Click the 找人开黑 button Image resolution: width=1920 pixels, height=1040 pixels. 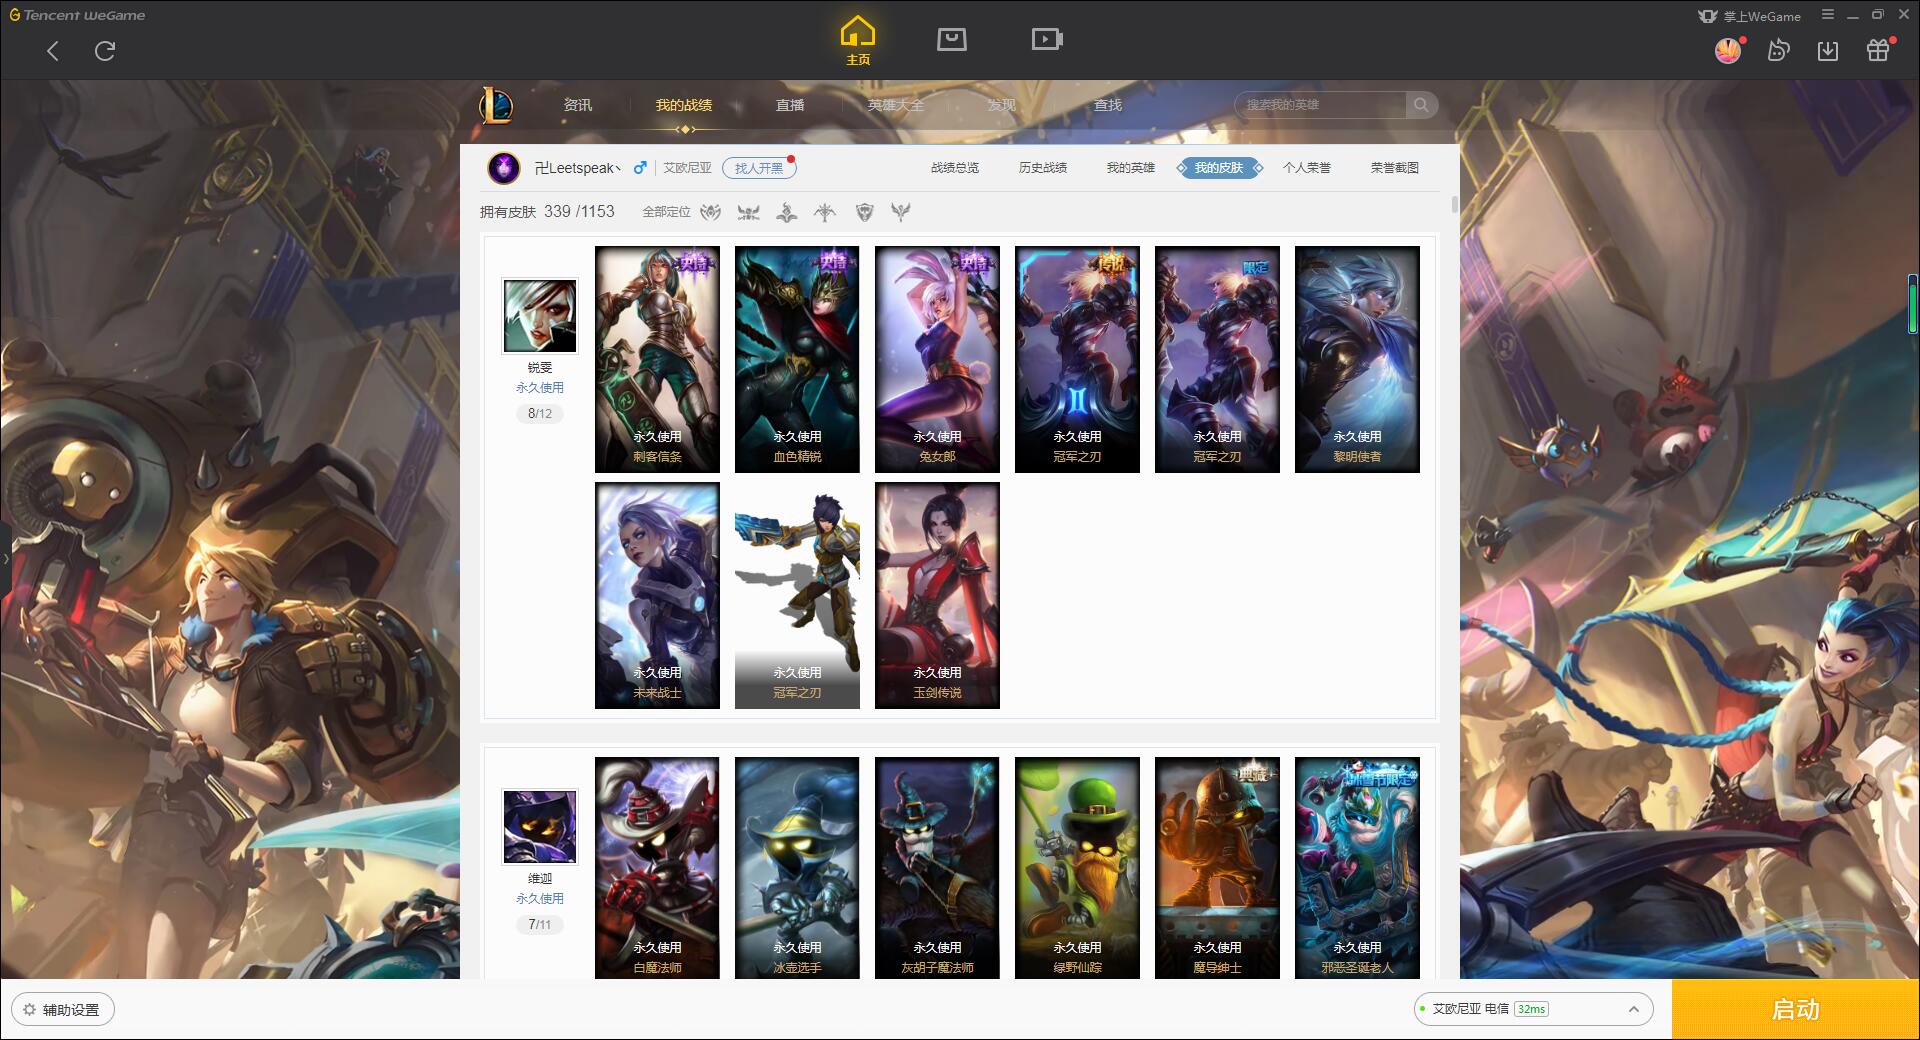click(759, 168)
